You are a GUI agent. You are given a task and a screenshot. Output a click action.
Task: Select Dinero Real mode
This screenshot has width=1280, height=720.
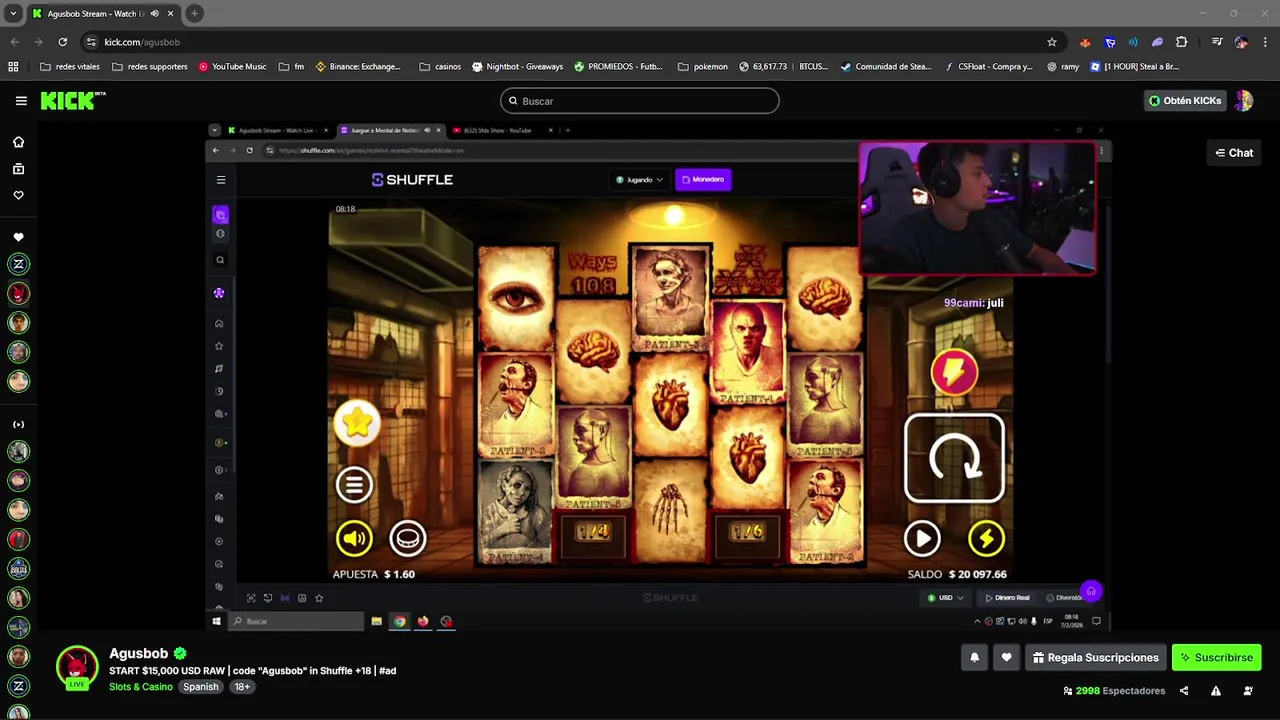pyautogui.click(x=1007, y=598)
